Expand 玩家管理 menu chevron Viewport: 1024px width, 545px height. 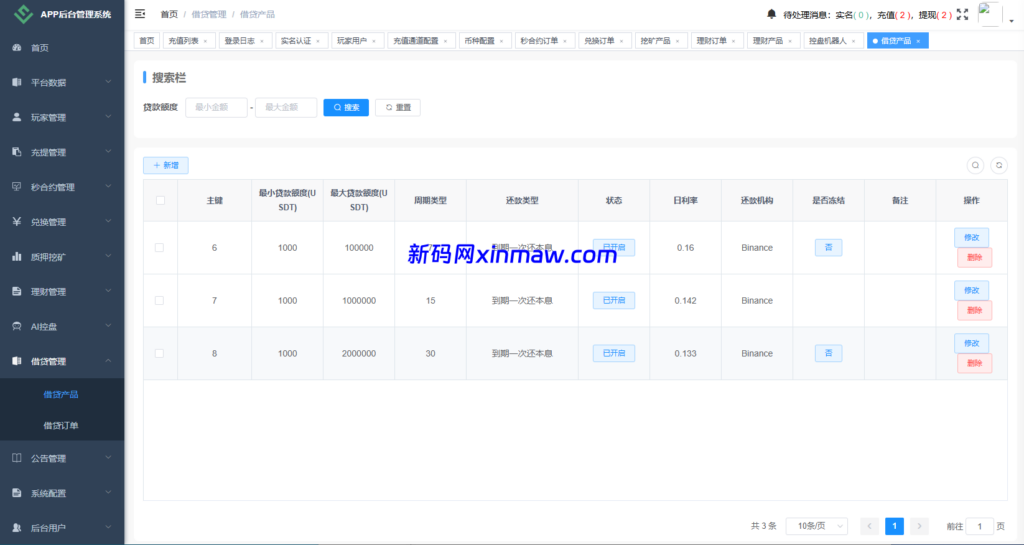(108, 117)
